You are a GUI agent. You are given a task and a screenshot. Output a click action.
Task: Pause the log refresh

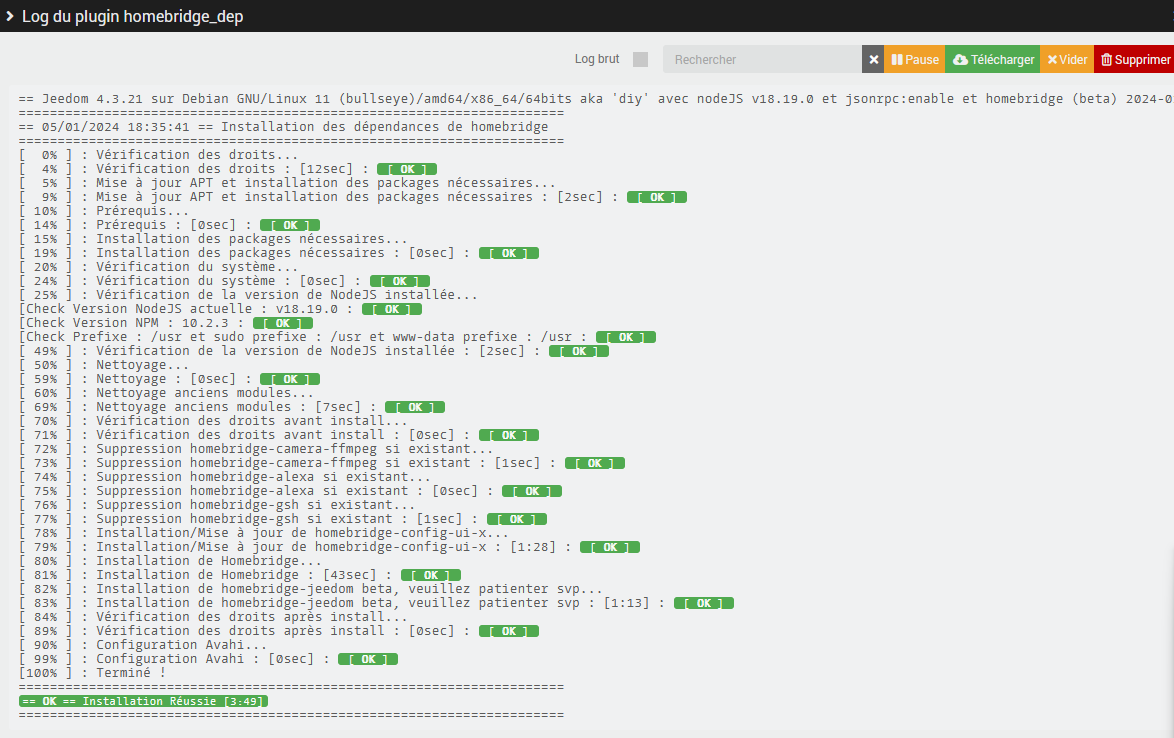pos(914,59)
